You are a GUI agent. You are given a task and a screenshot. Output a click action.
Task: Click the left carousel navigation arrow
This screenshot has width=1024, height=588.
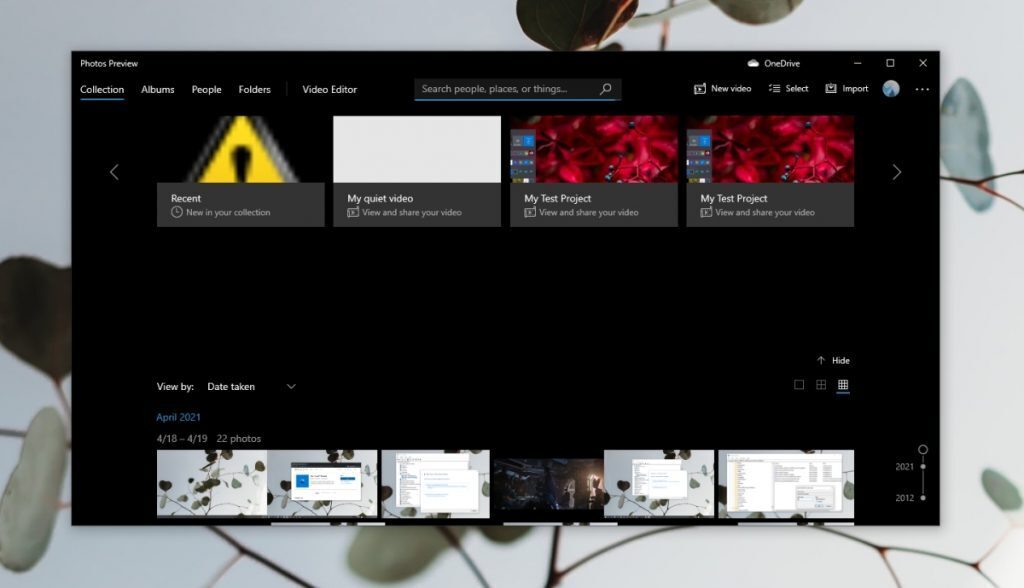pyautogui.click(x=114, y=172)
